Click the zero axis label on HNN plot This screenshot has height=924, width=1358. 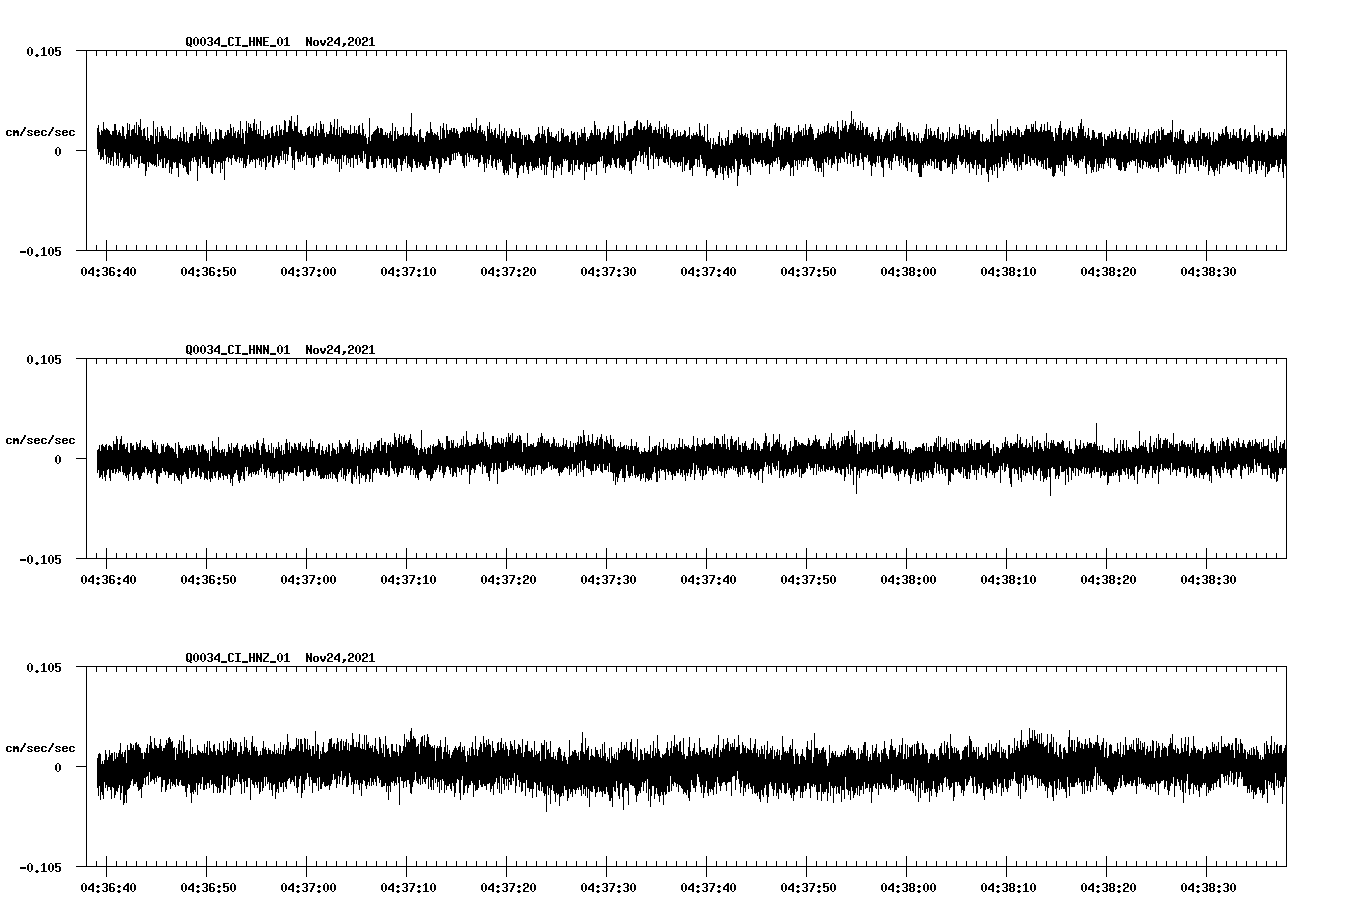58,459
